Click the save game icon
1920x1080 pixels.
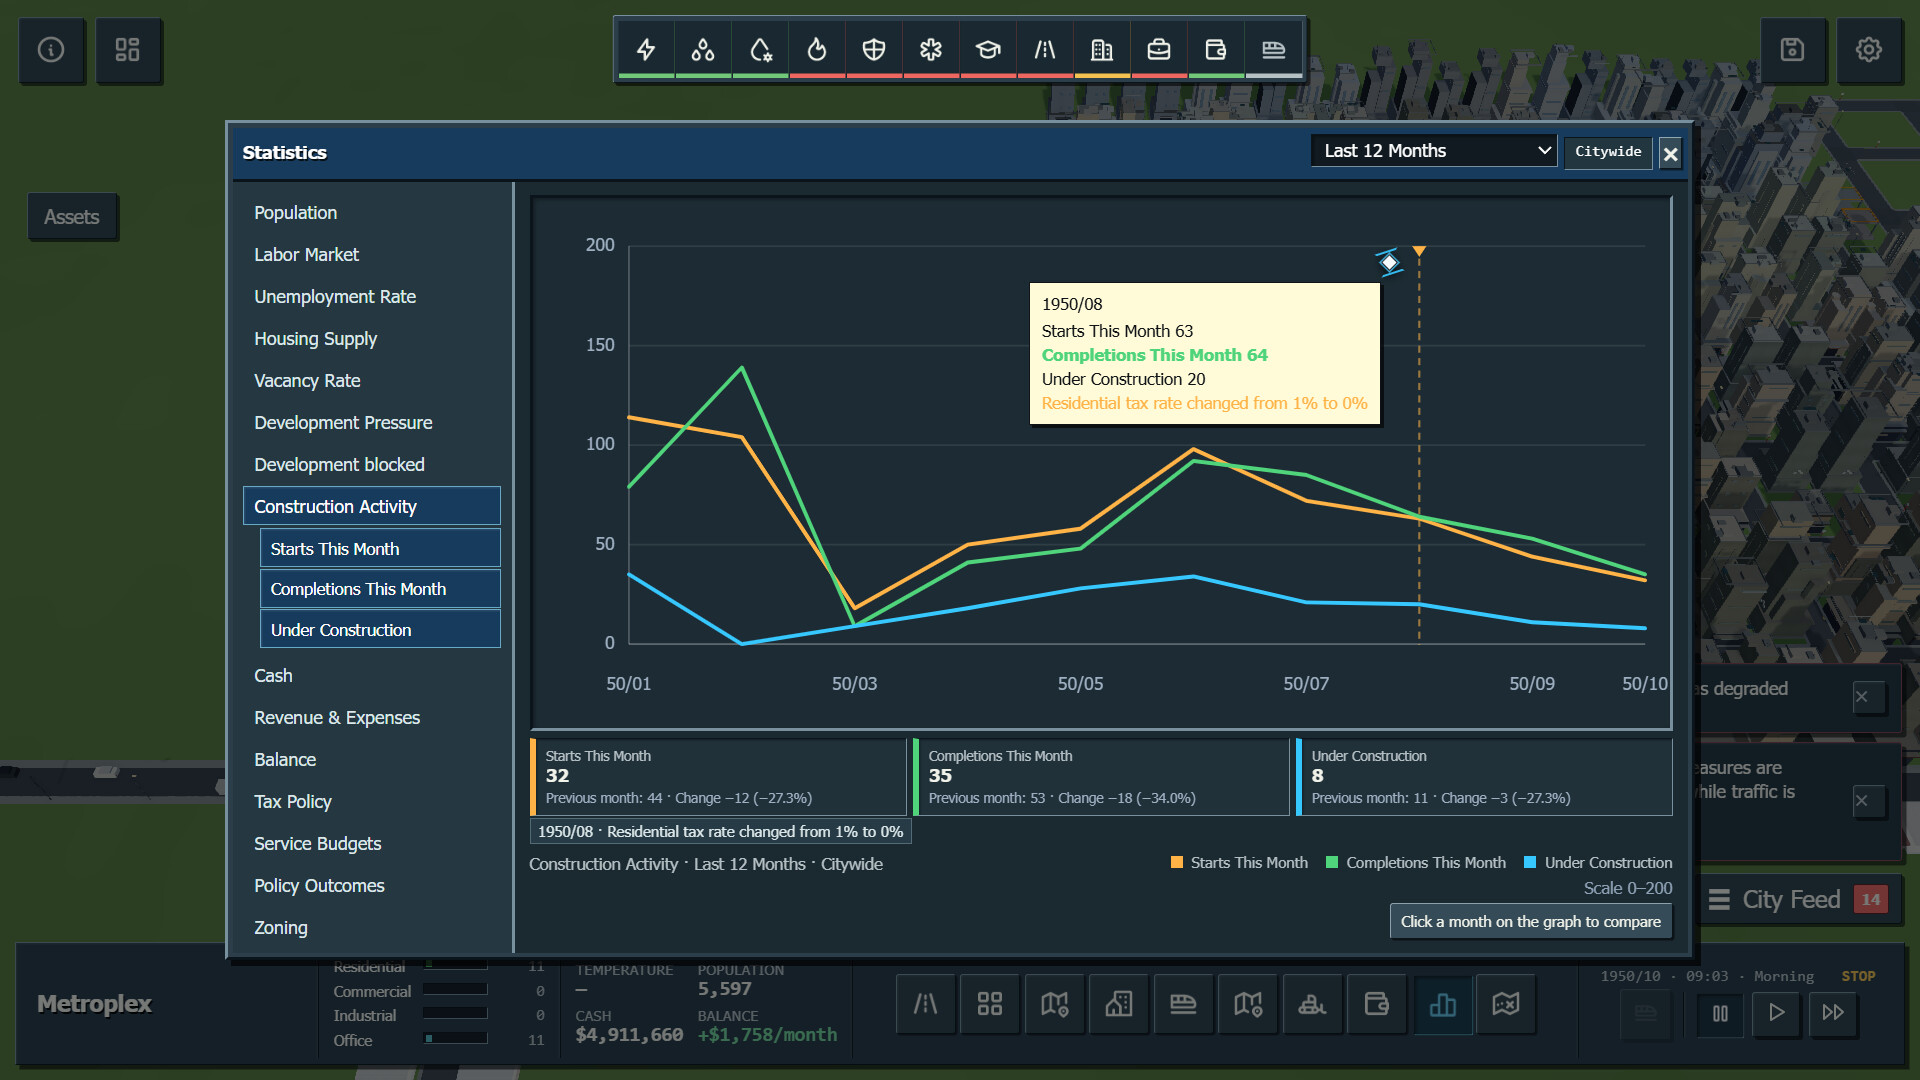[1792, 49]
